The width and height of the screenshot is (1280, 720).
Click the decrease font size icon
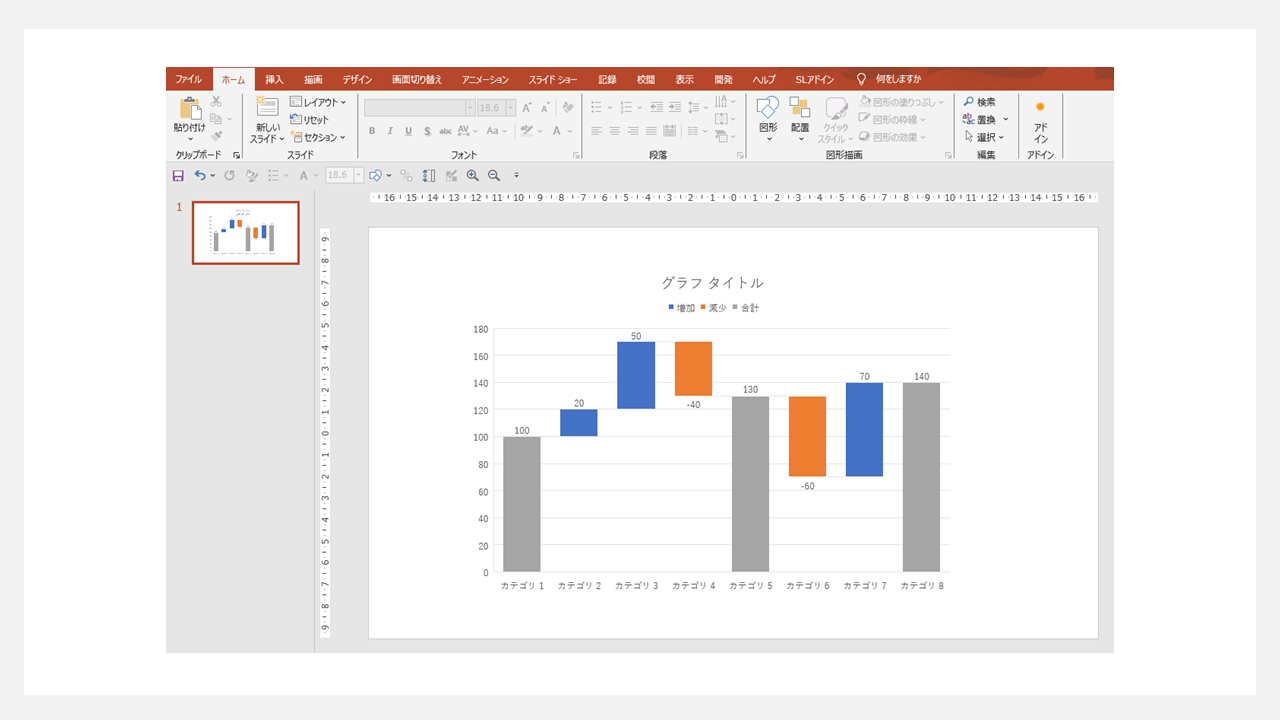point(545,107)
